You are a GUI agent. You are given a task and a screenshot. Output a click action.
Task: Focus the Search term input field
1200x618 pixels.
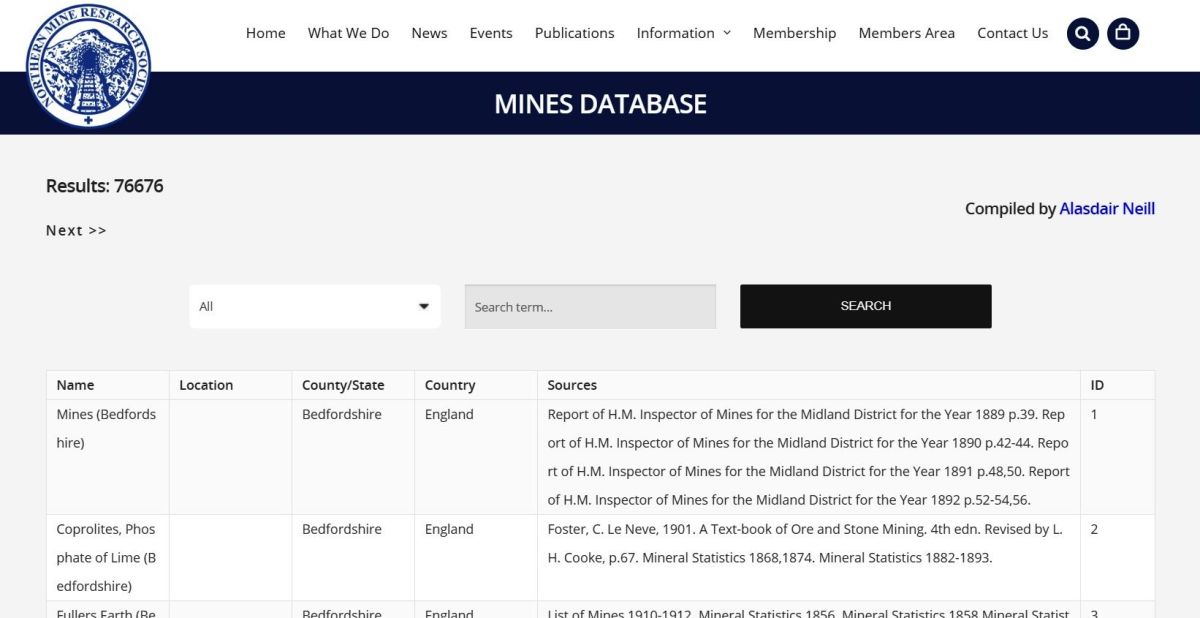coord(590,307)
